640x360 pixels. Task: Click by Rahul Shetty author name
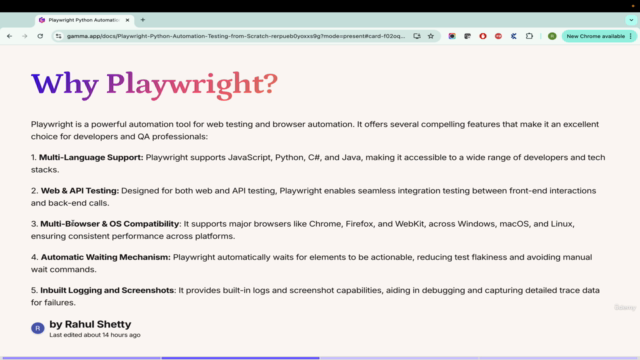pyautogui.click(x=90, y=324)
